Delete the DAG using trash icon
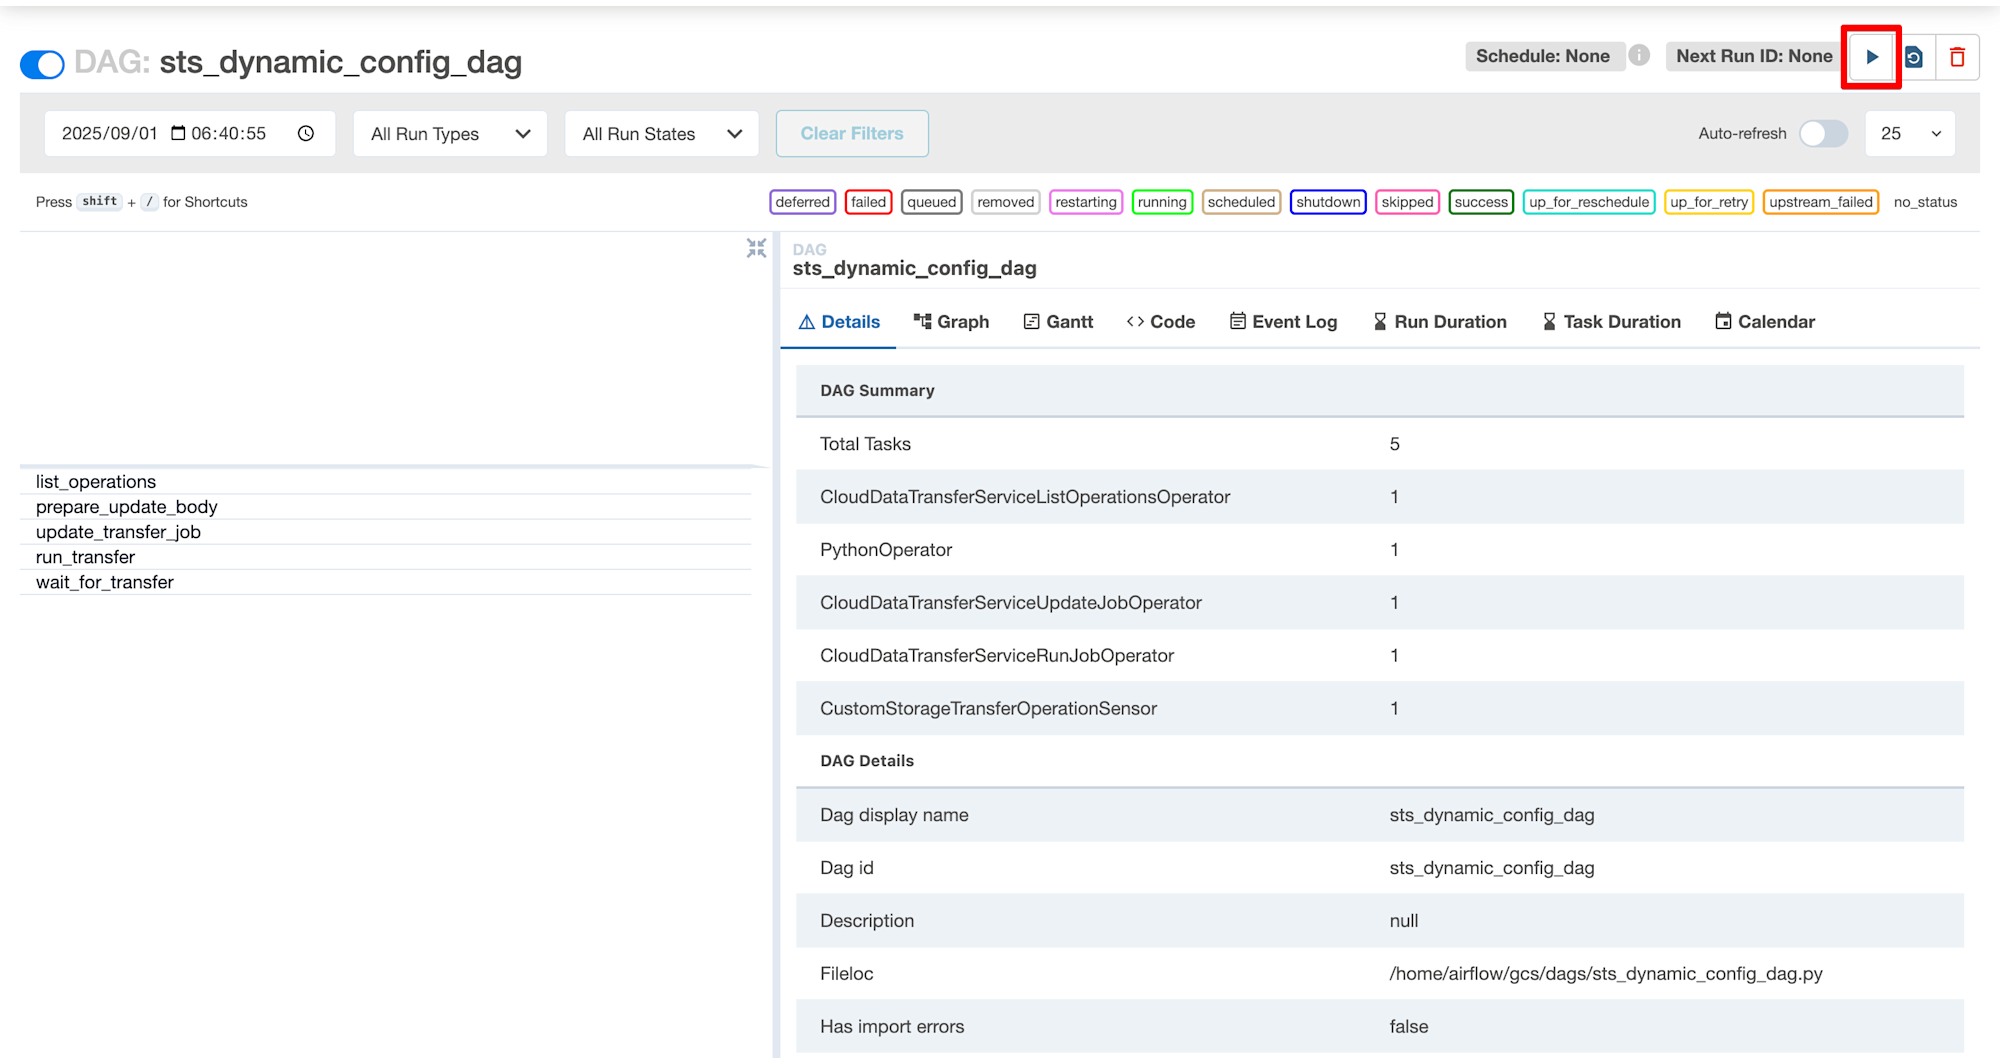Viewport: 2000px width, 1058px height. (1957, 57)
